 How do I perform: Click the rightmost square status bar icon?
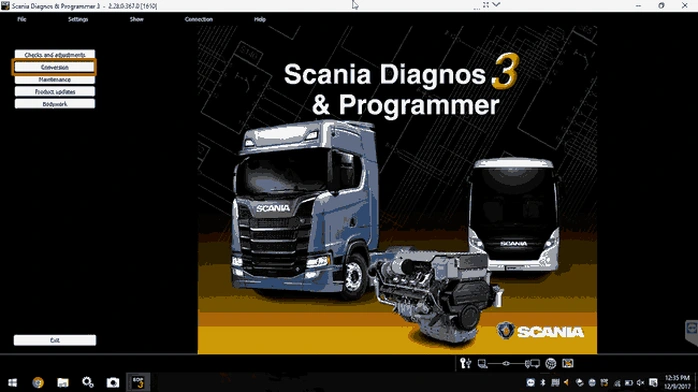[x=568, y=364]
